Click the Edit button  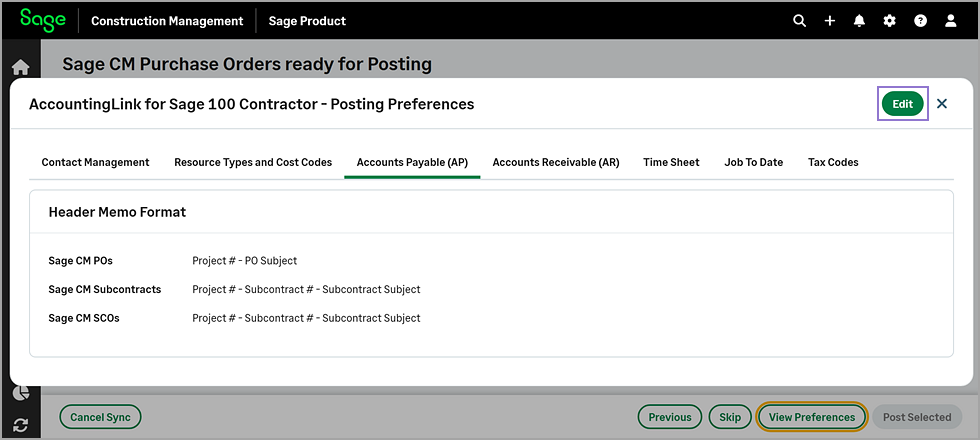tap(902, 104)
